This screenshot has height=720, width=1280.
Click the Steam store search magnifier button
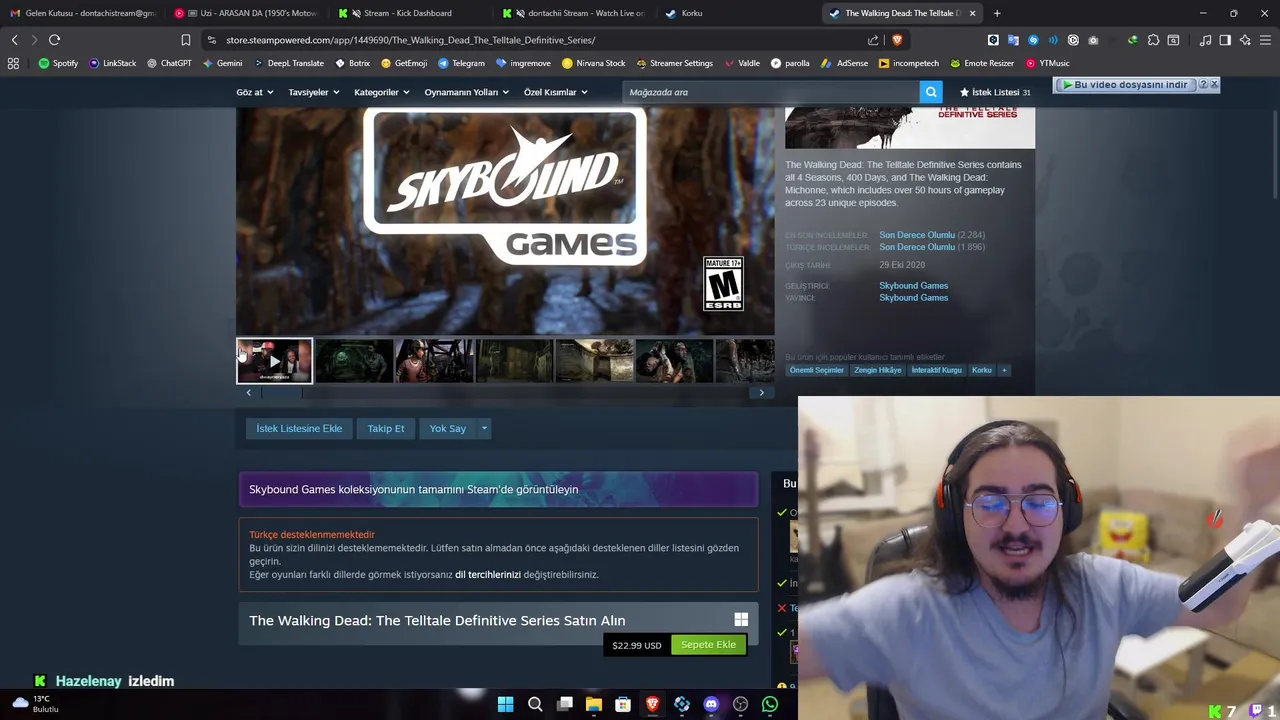tap(931, 92)
